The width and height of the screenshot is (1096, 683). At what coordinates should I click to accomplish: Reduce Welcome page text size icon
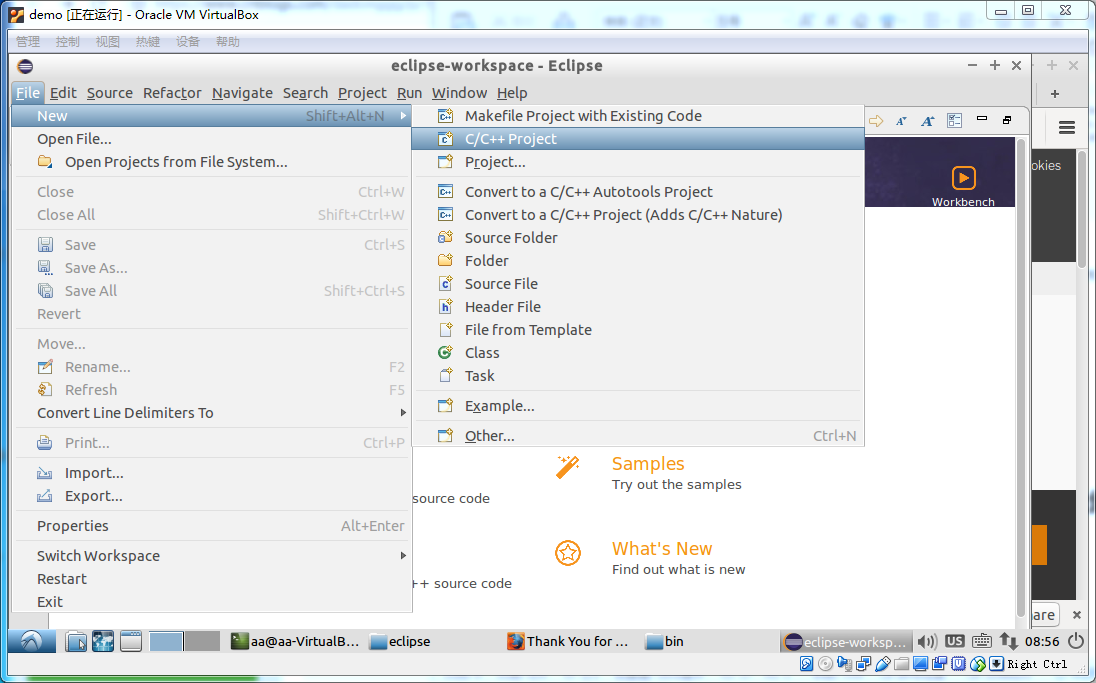901,119
